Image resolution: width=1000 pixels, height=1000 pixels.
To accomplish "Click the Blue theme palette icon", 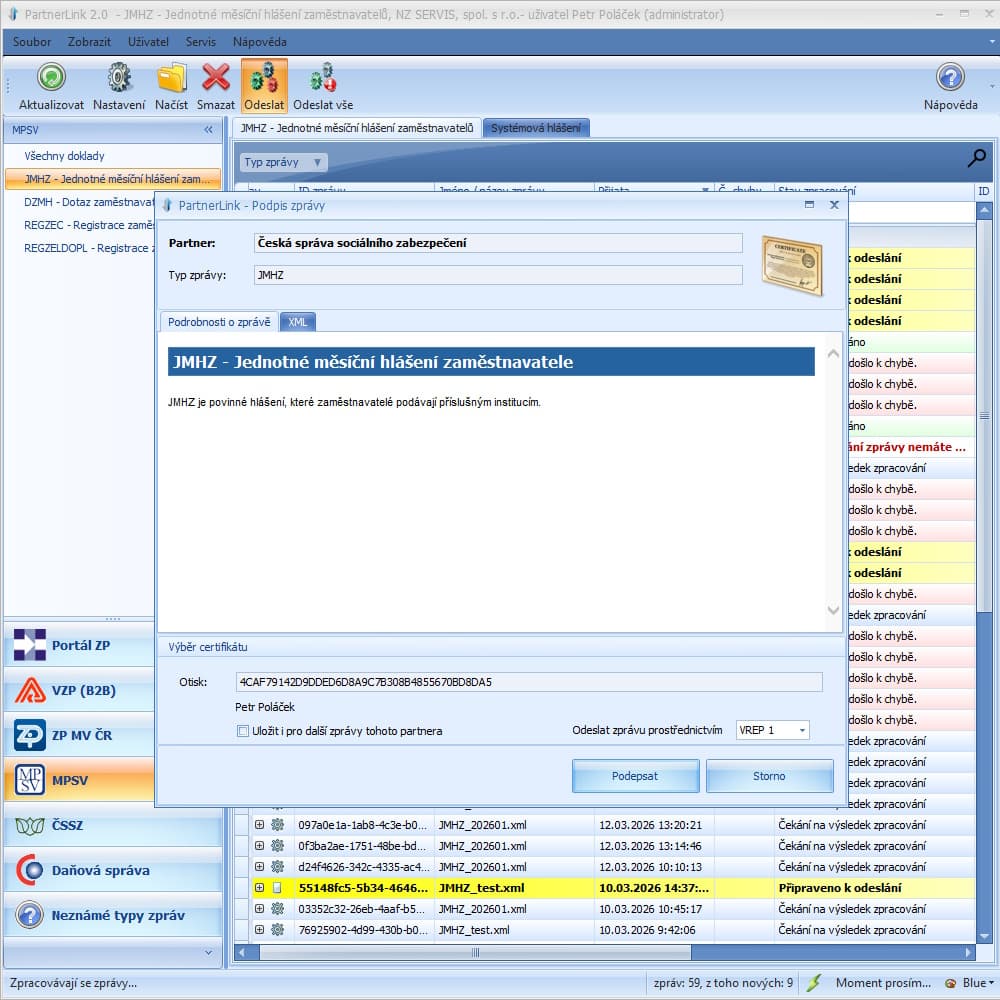I will click(x=950, y=983).
